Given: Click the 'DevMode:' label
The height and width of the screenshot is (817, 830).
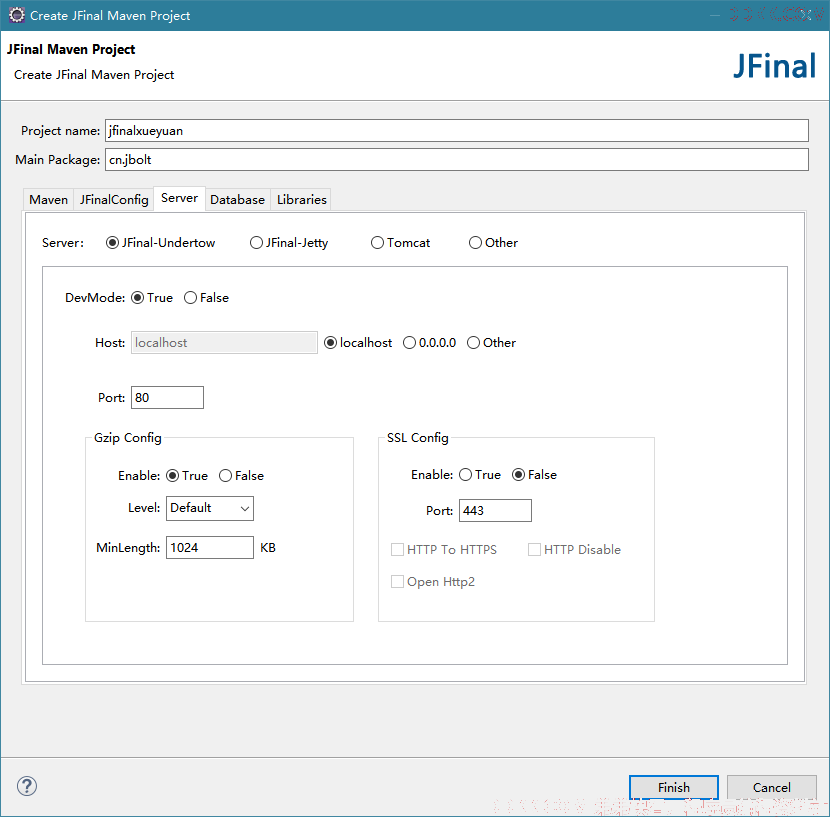Looking at the screenshot, I should pos(95,298).
